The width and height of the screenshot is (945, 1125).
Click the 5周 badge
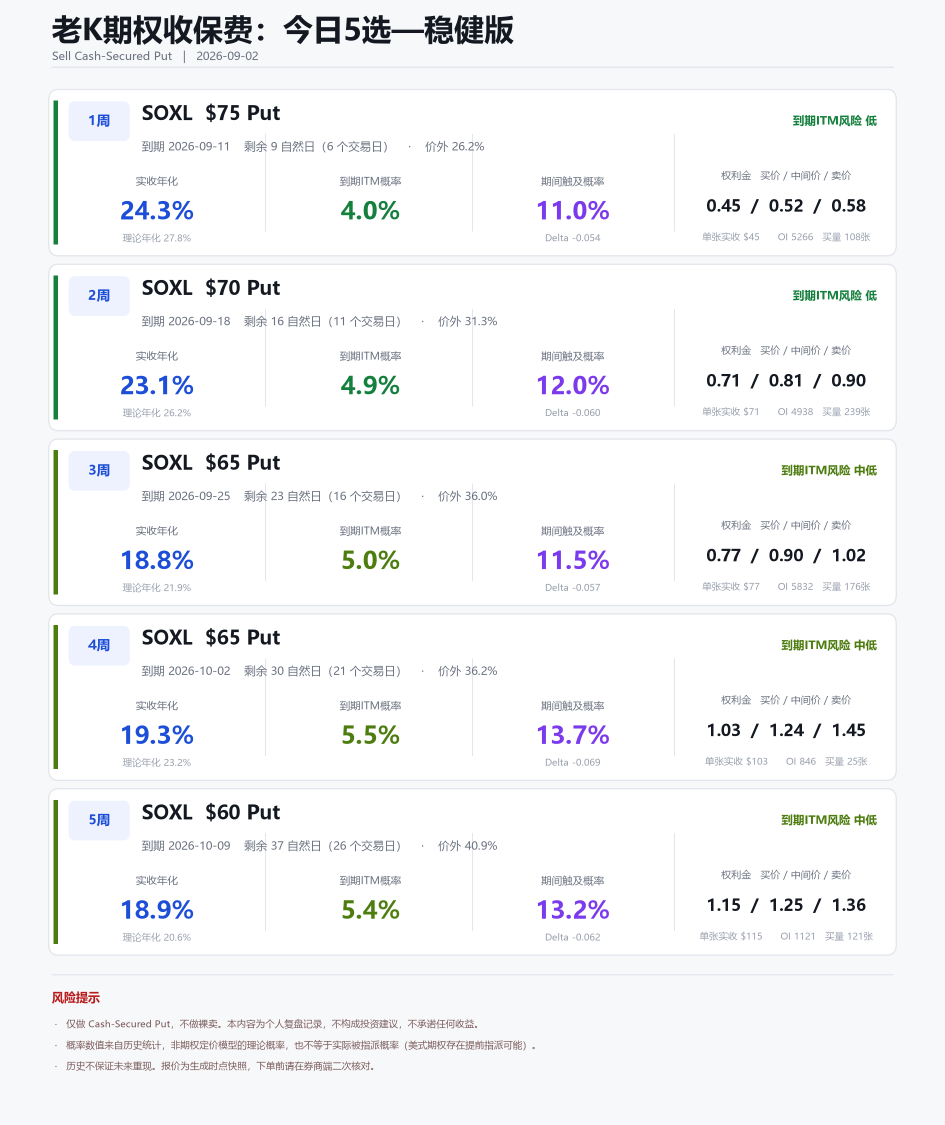(99, 820)
